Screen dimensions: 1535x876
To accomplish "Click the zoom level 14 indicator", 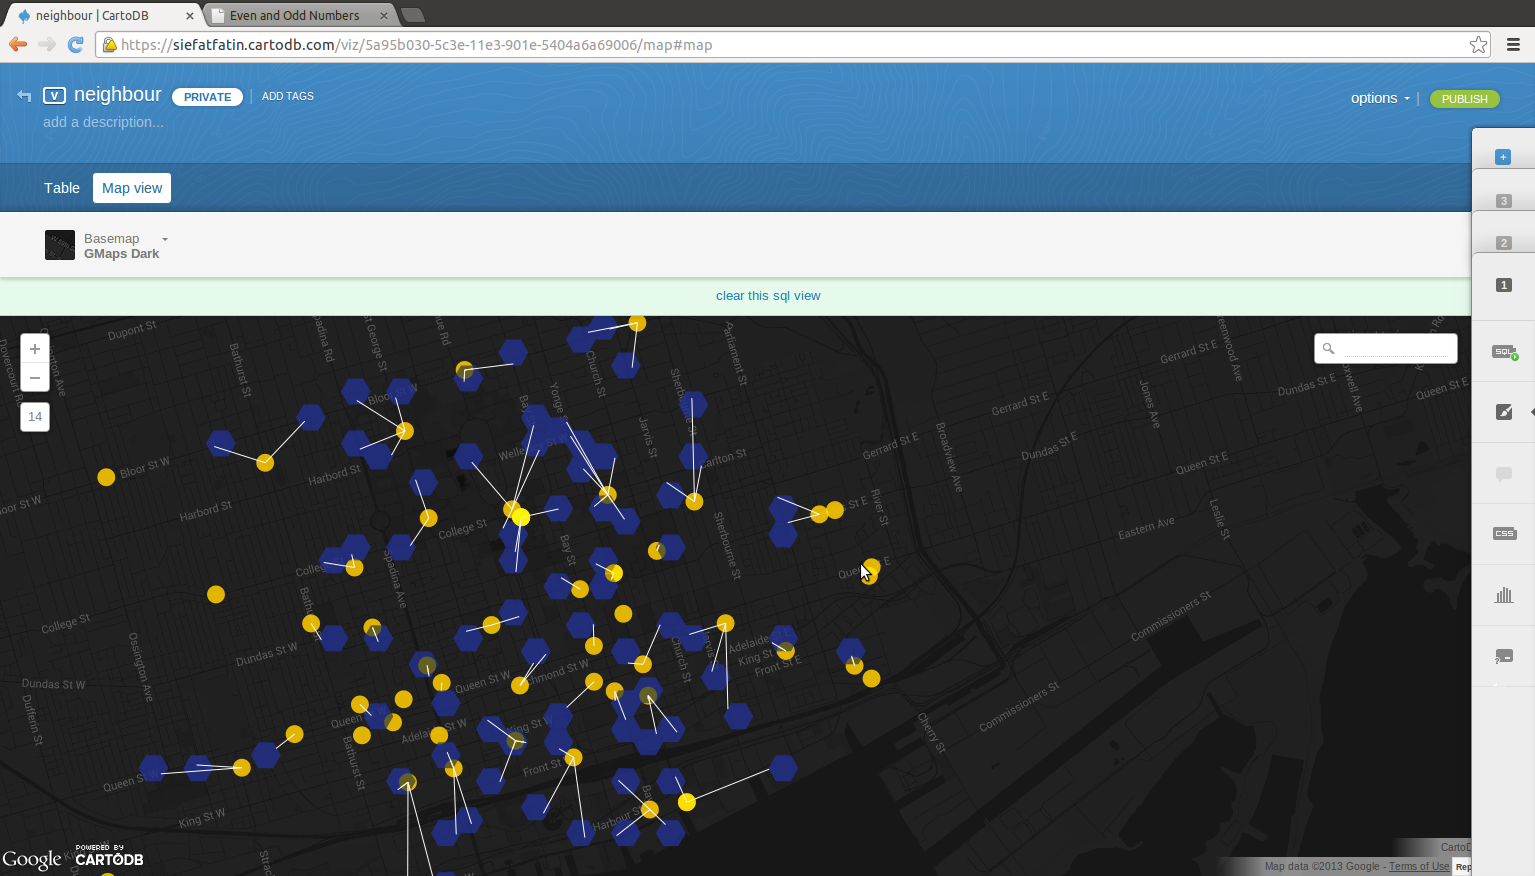I will pos(35,417).
